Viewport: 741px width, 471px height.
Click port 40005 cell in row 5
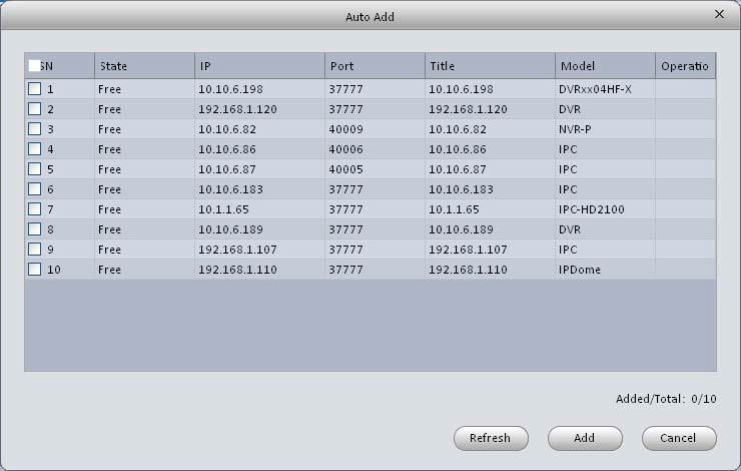[346, 169]
